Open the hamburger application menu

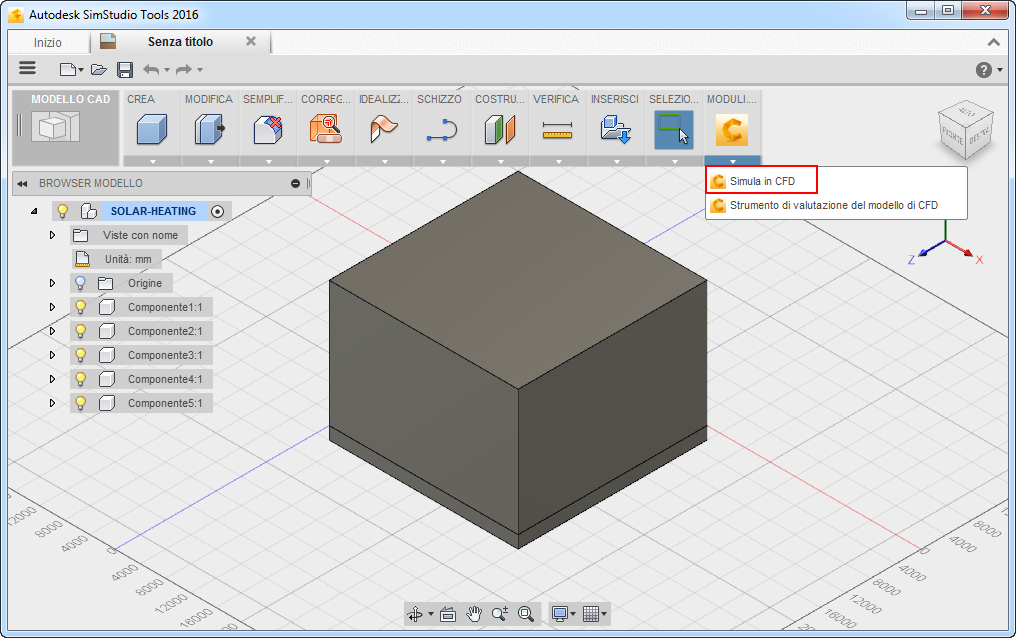[x=27, y=68]
